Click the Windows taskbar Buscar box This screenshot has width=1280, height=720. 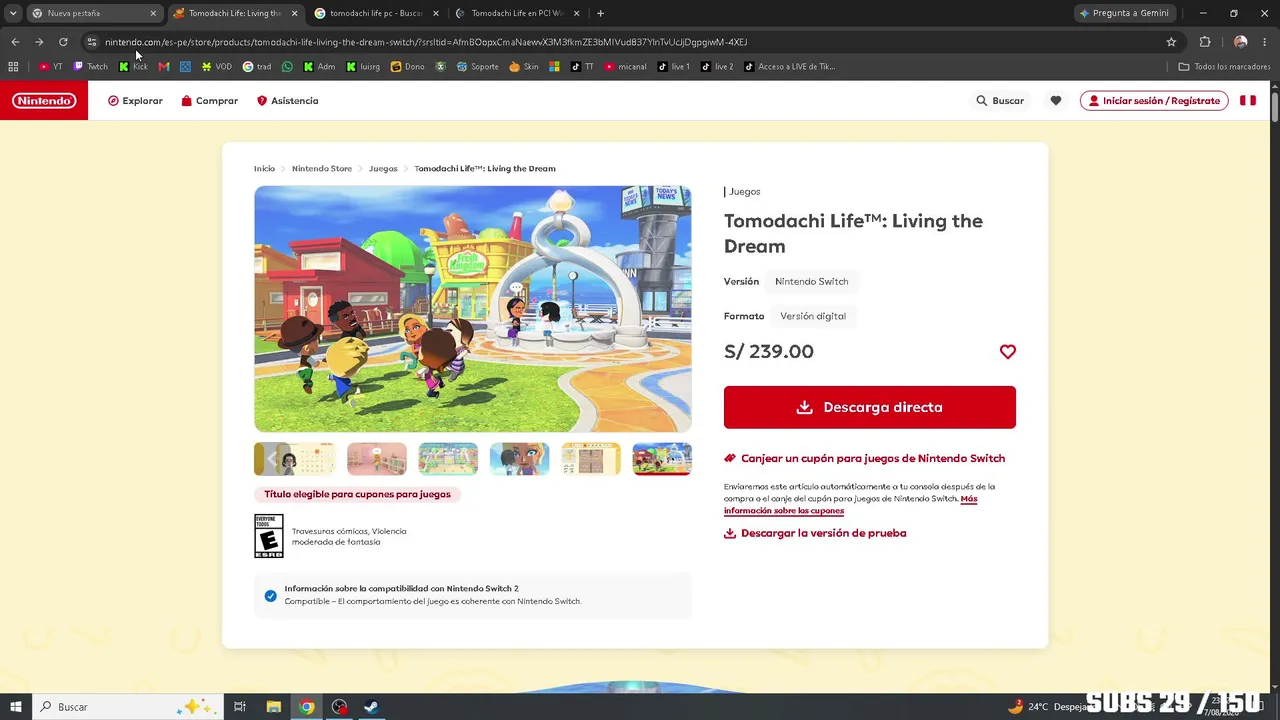click(129, 707)
